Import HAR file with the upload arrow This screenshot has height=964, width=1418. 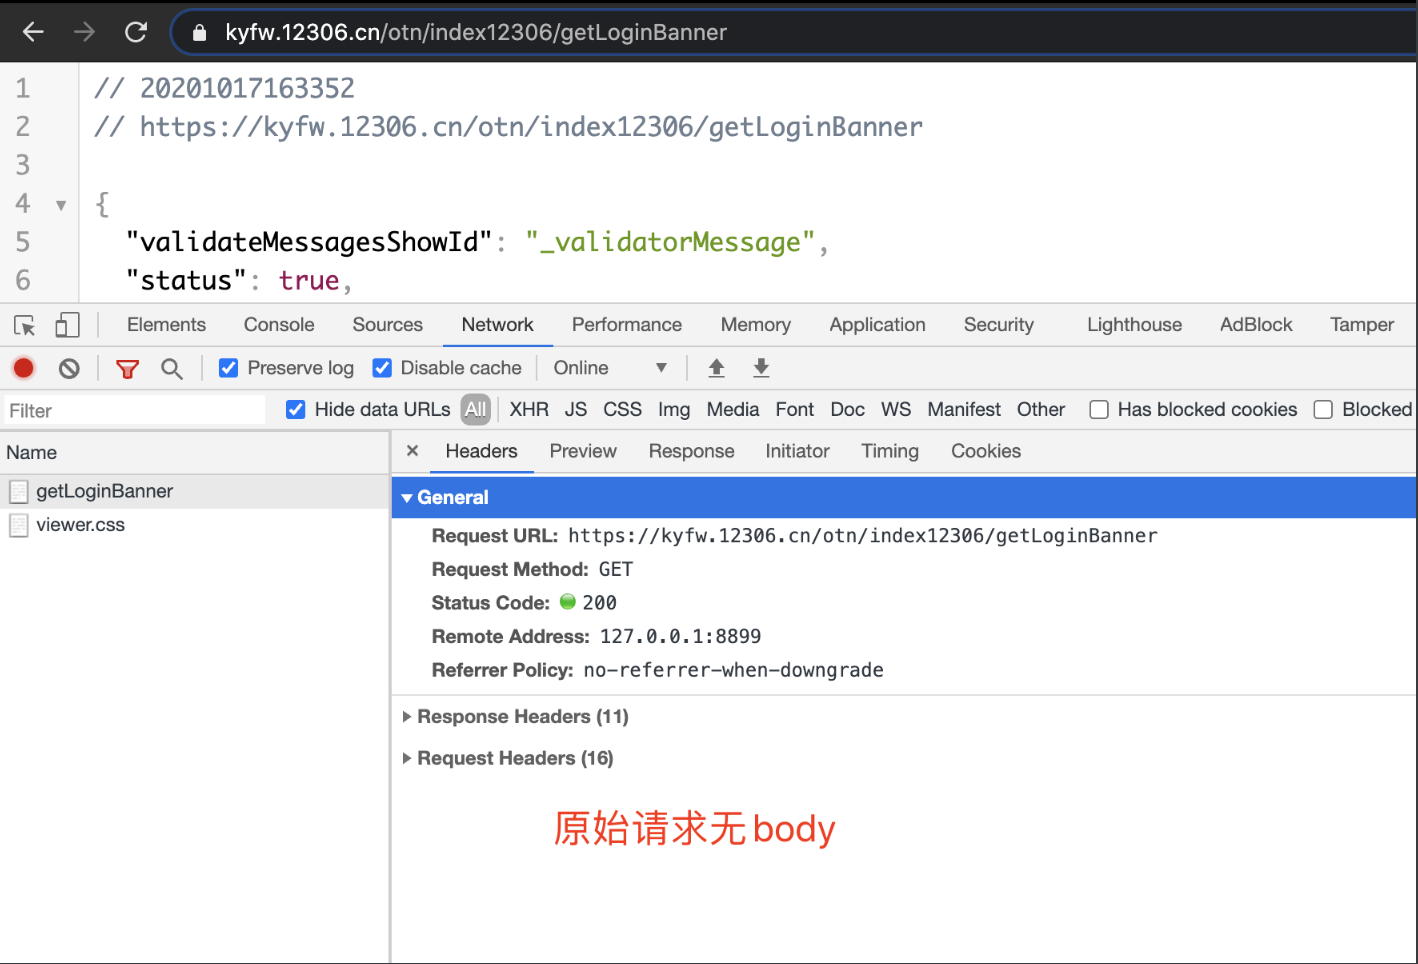716,368
